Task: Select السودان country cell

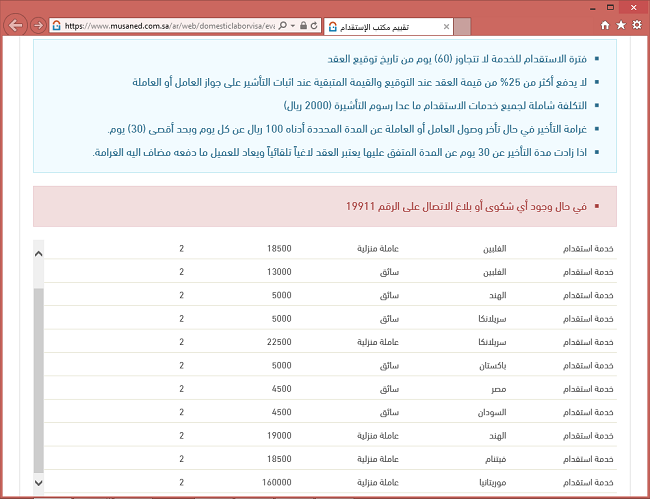Action: pyautogui.click(x=492, y=412)
